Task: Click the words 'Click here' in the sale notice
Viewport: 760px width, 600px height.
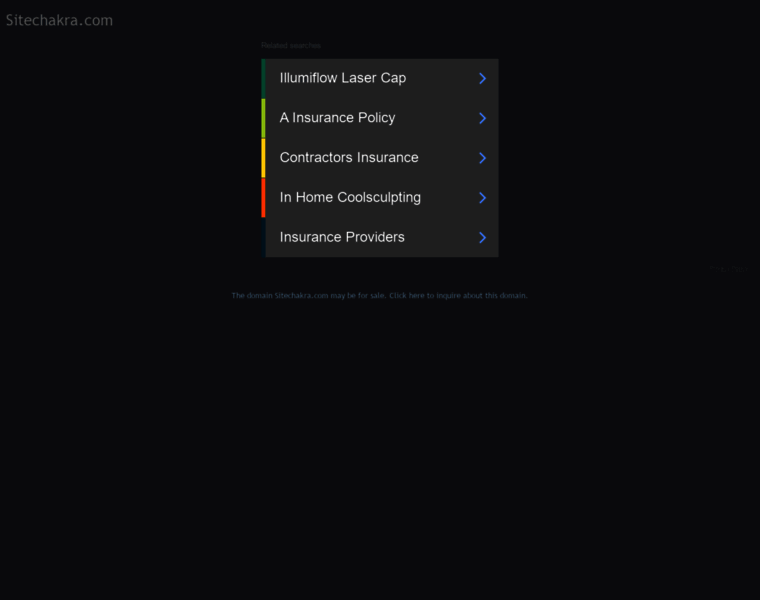Action: [x=407, y=295]
